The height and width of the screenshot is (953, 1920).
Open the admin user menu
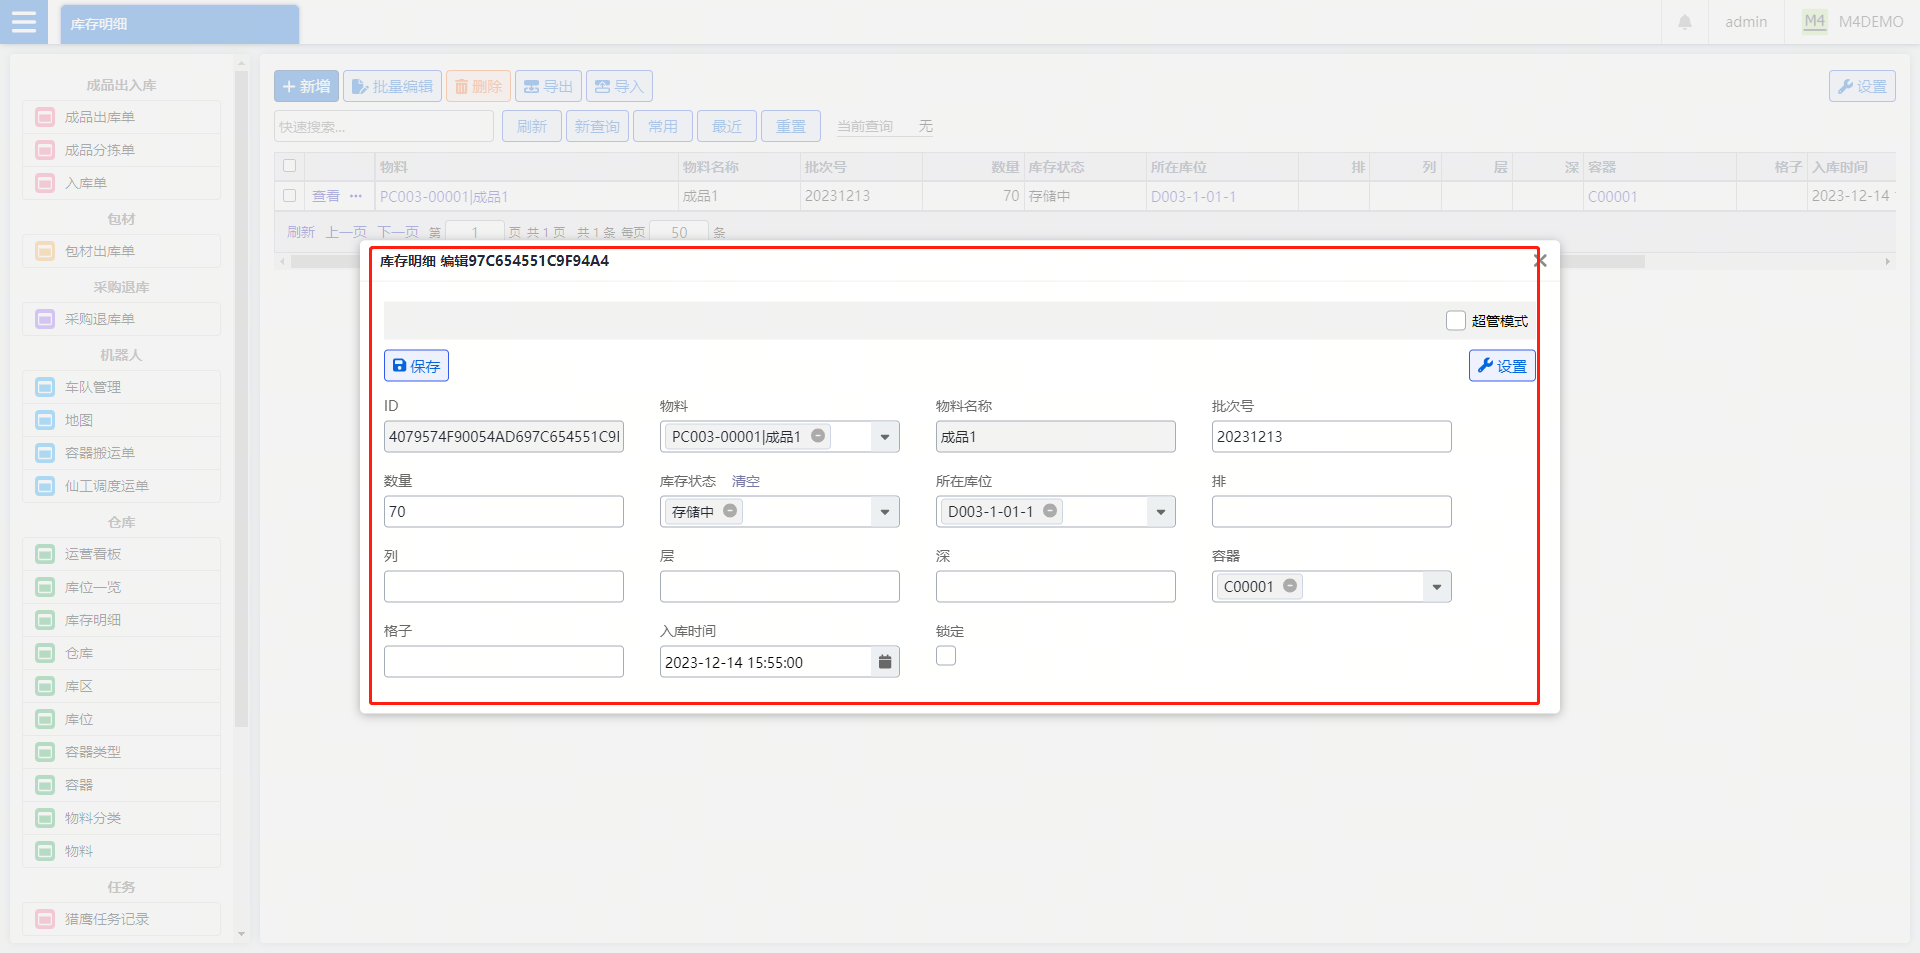[1746, 22]
